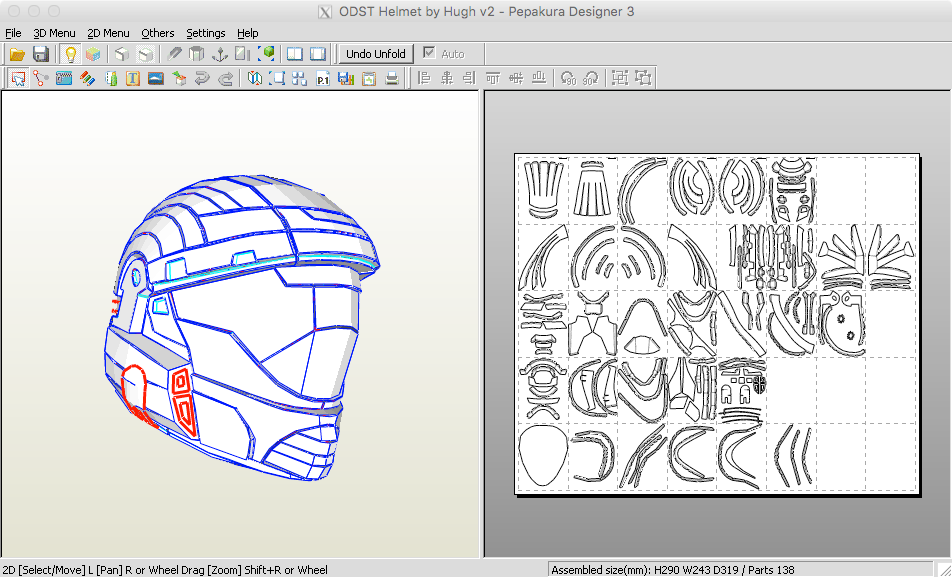Click the solid white cube view icon
Image resolution: width=952 pixels, height=577 pixels.
tap(122, 54)
